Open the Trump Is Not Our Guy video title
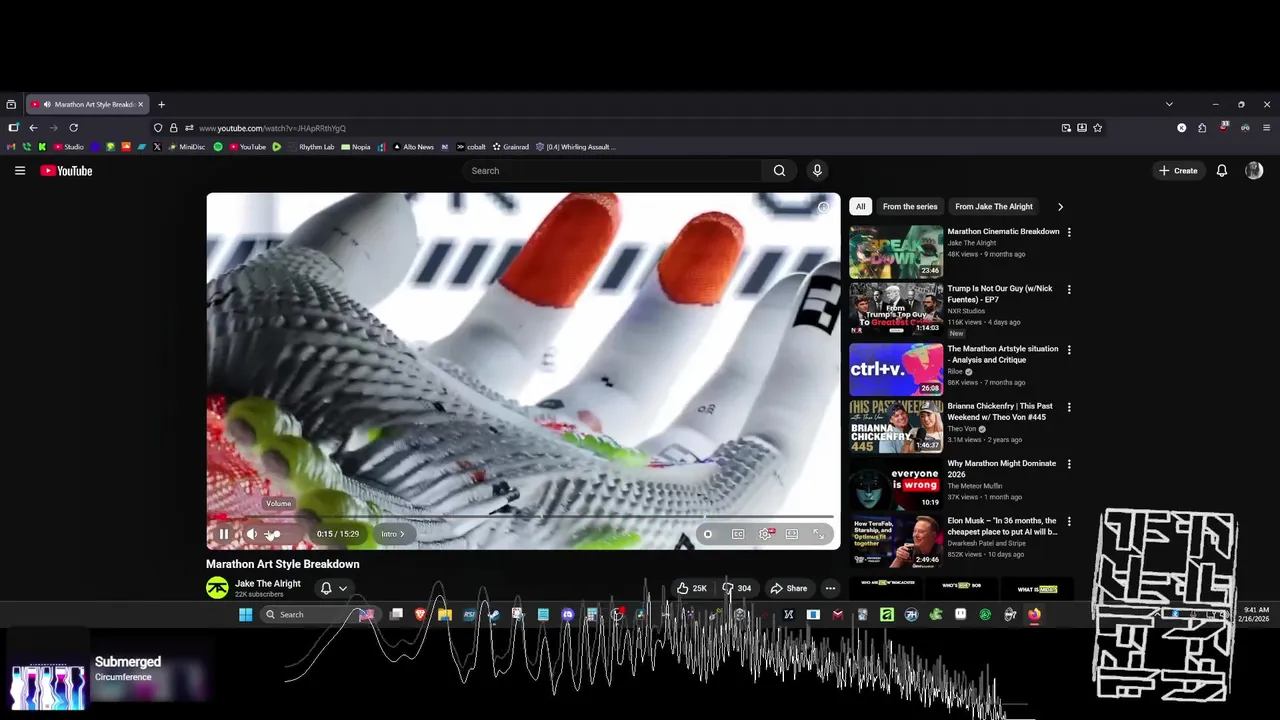1280x720 pixels. click(1000, 294)
